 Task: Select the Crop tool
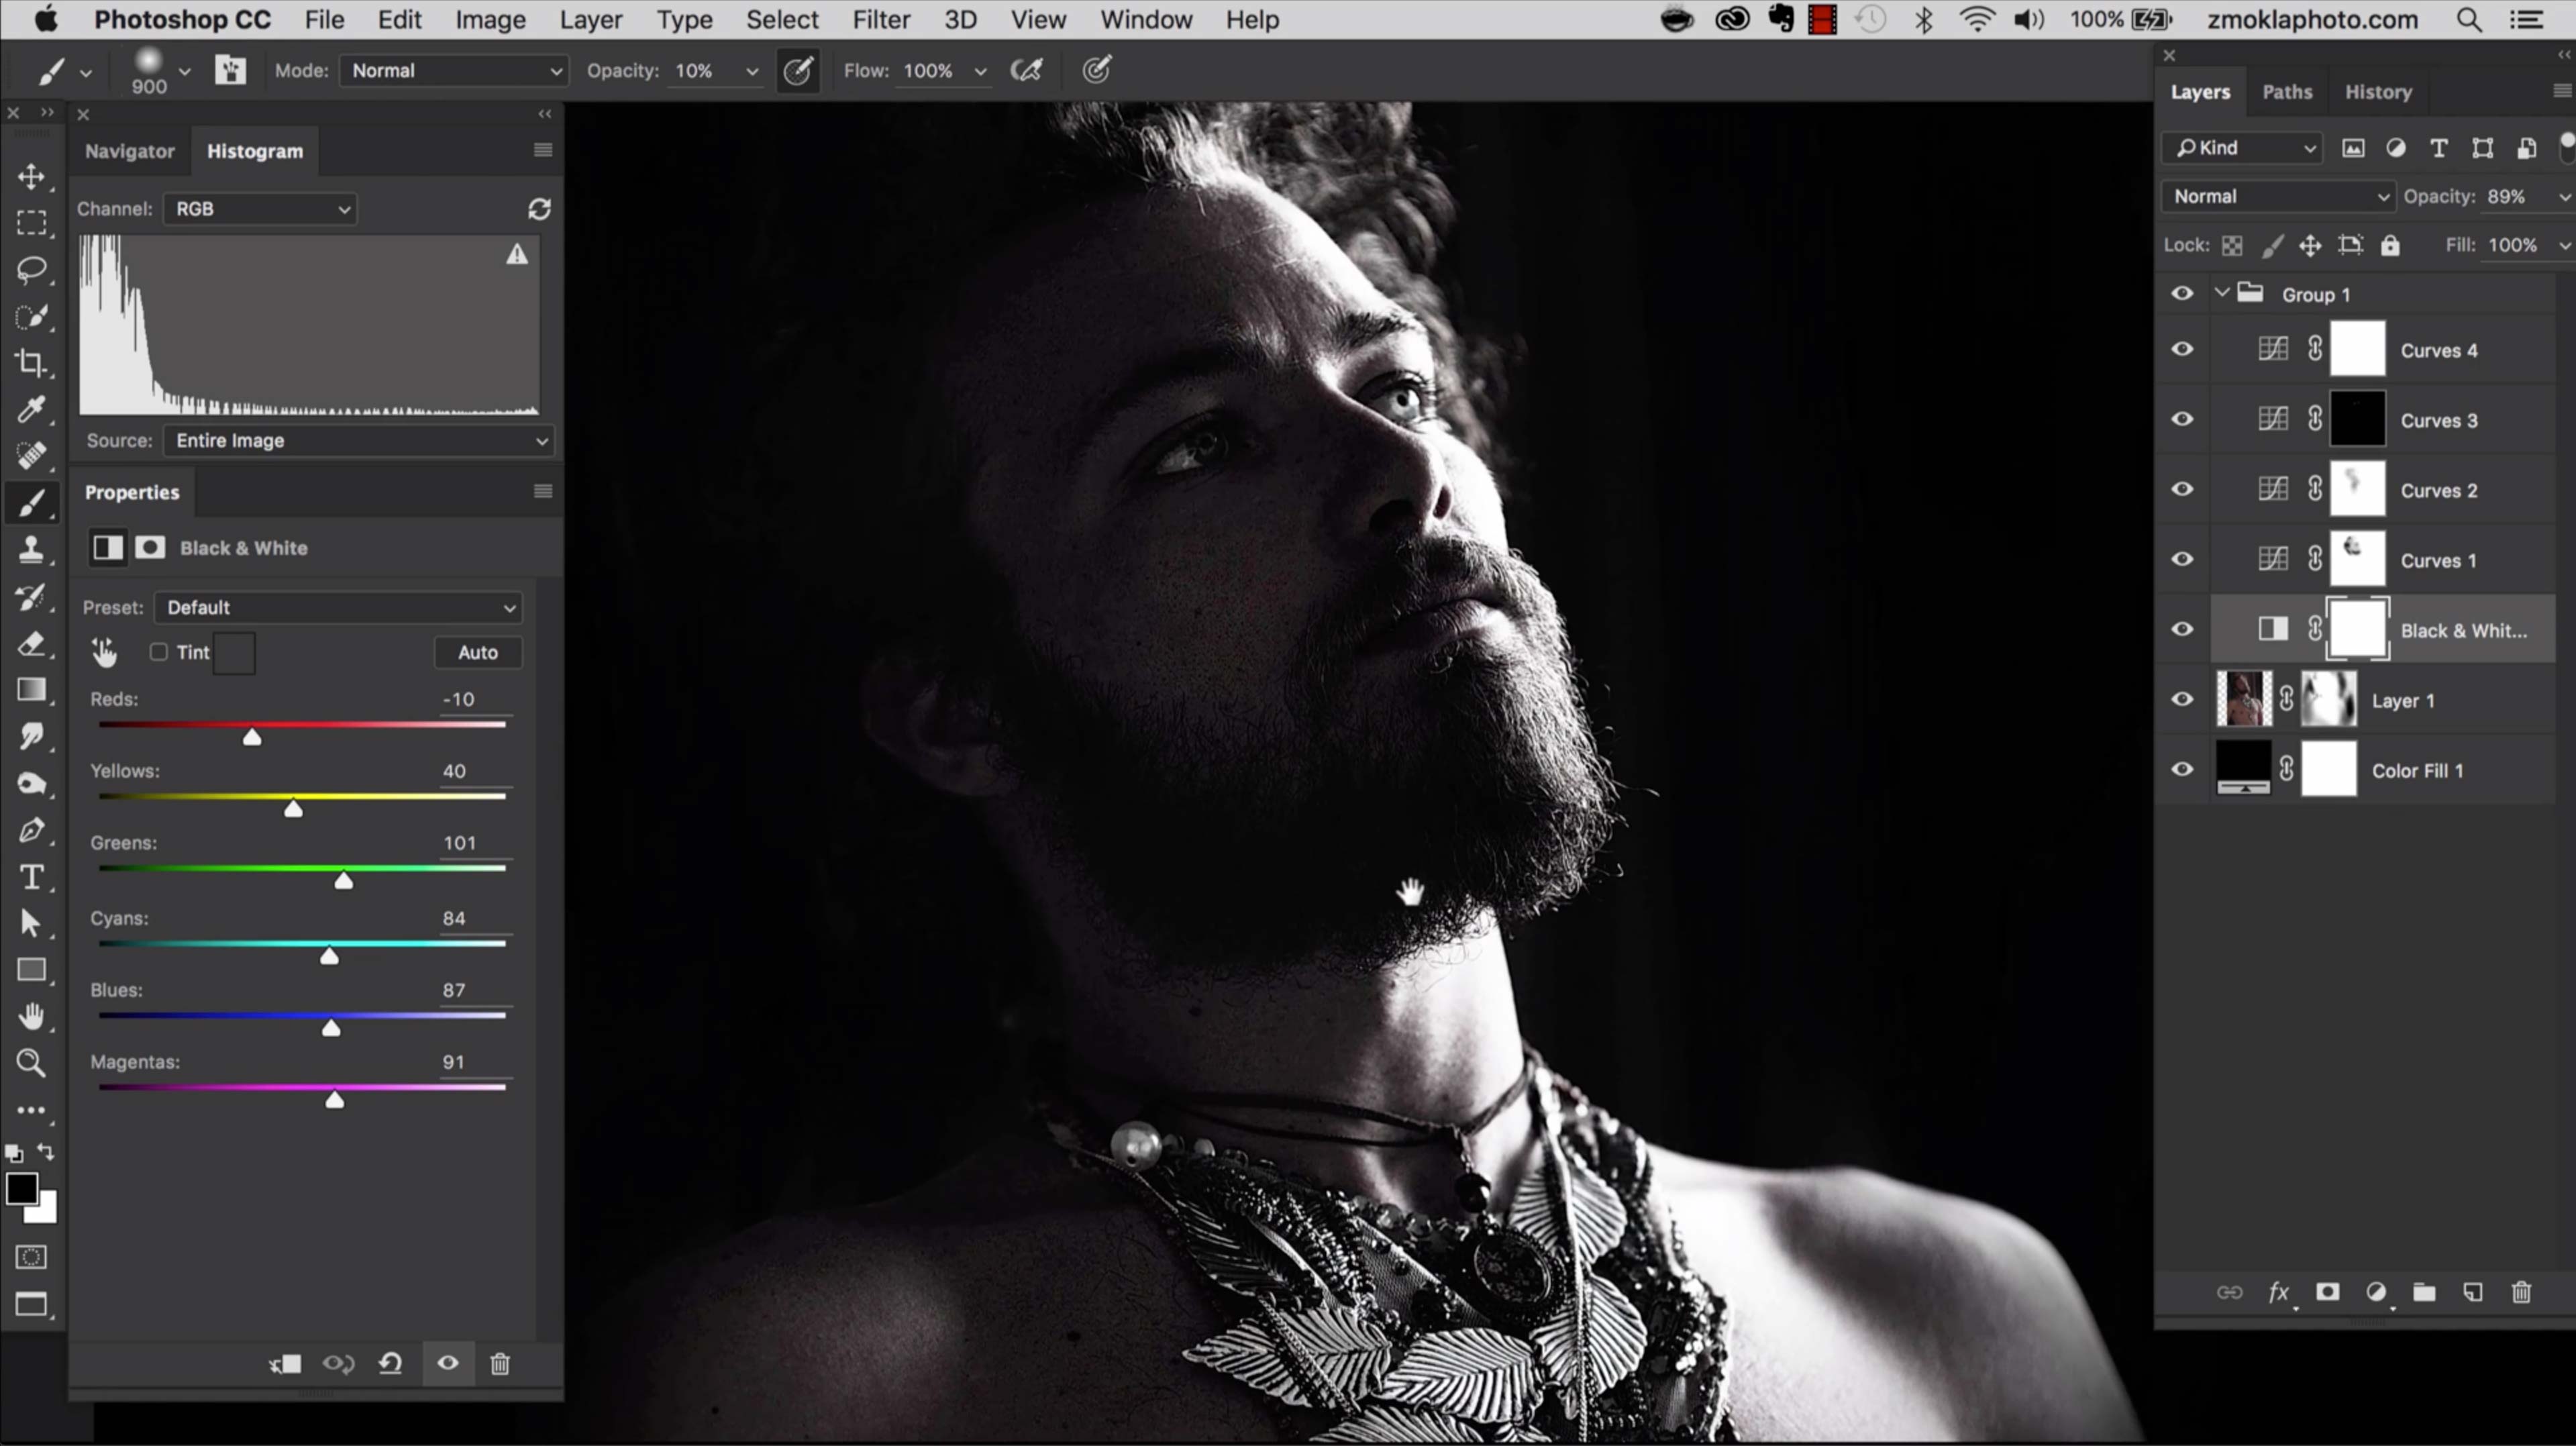pos(31,363)
